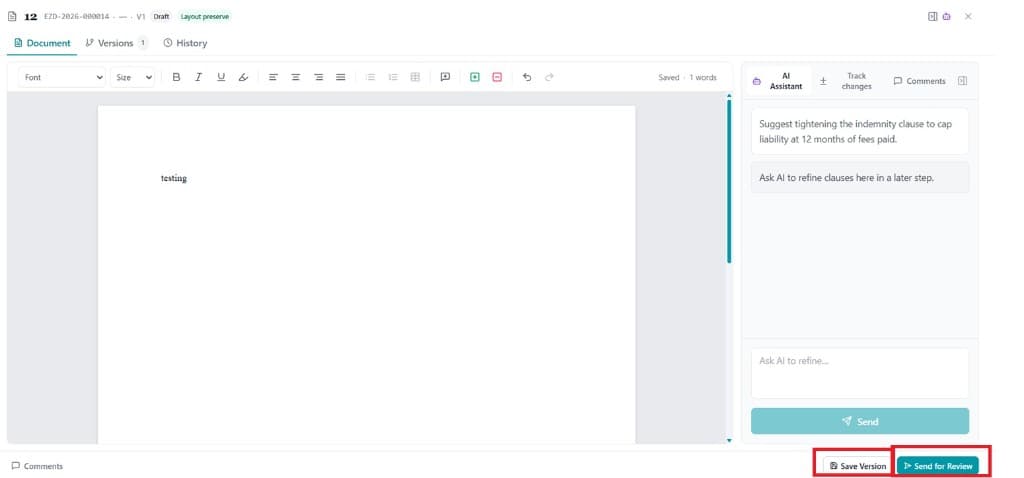Redo the last undone edit

[549, 77]
